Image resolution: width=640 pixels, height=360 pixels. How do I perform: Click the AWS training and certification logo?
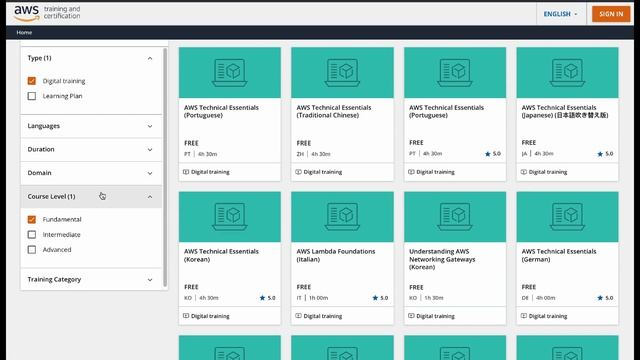[47, 13]
